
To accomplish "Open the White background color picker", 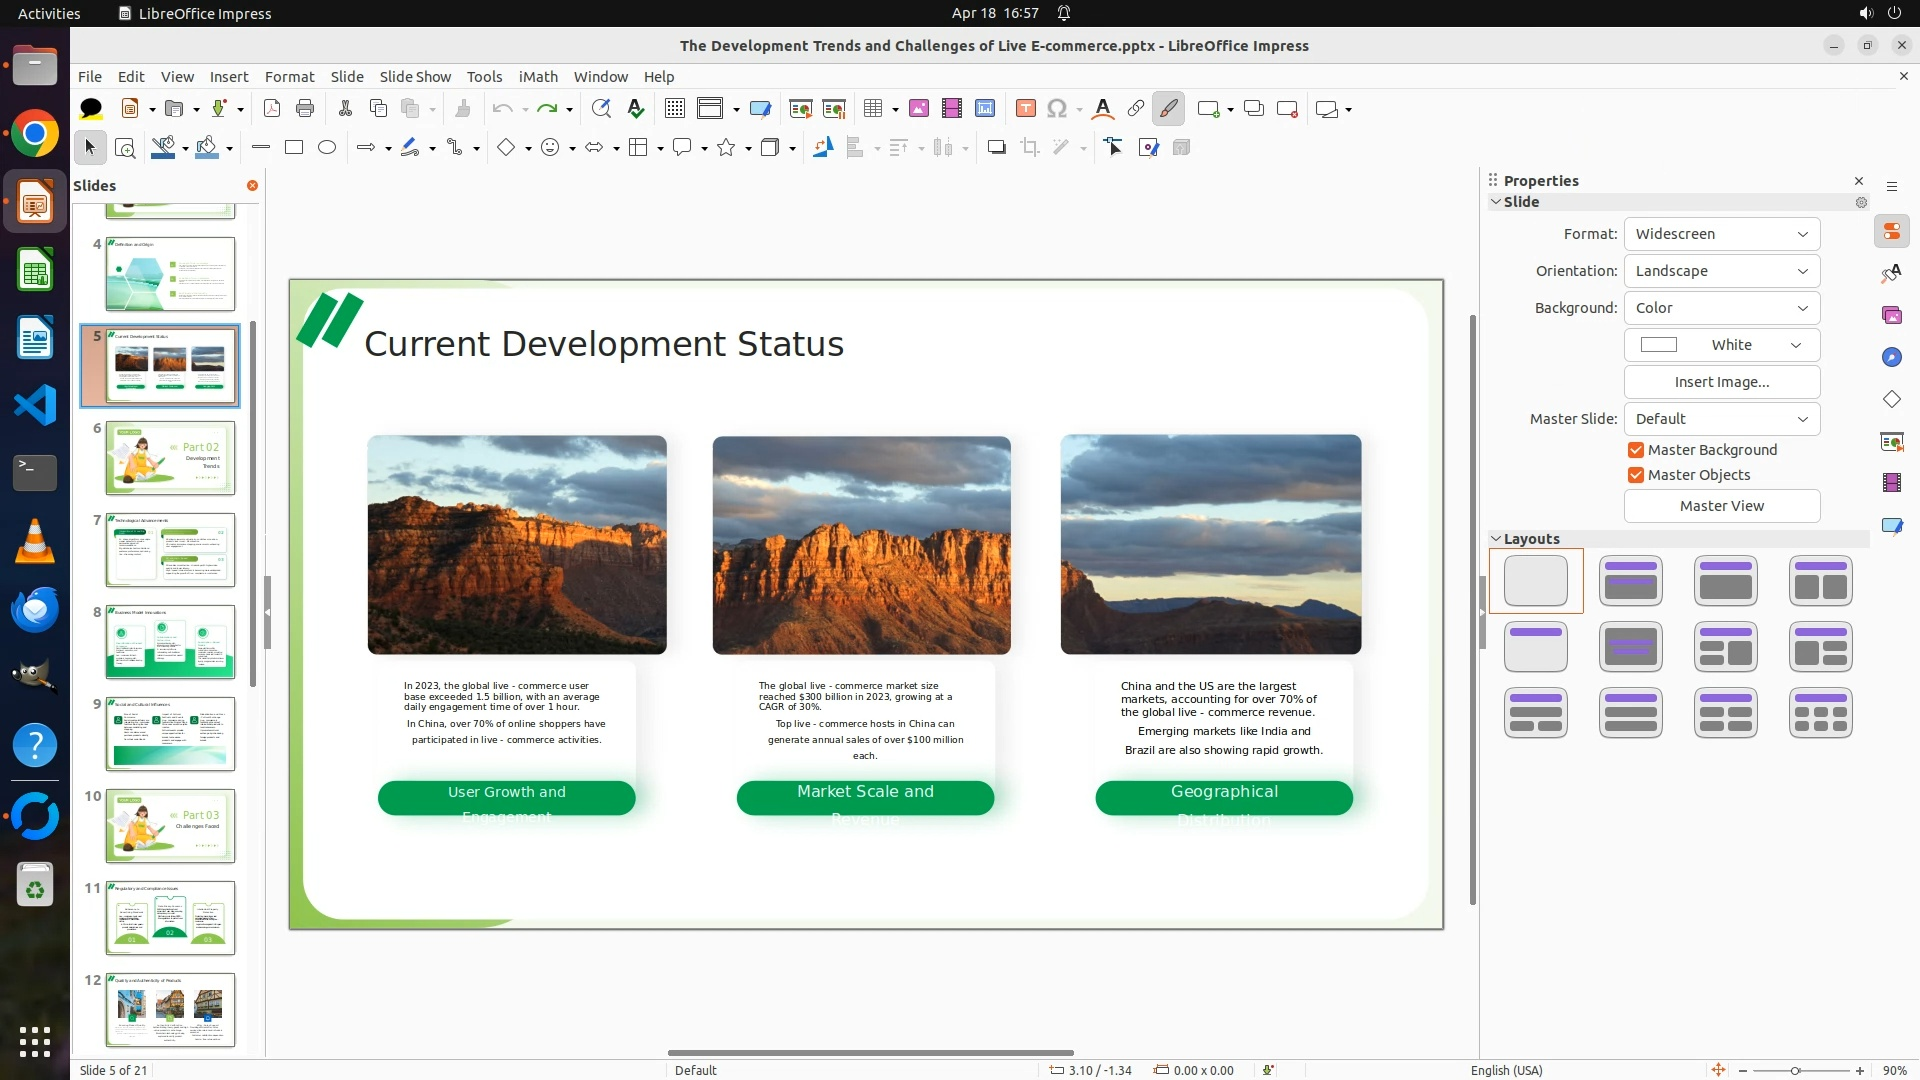I will (x=1721, y=345).
